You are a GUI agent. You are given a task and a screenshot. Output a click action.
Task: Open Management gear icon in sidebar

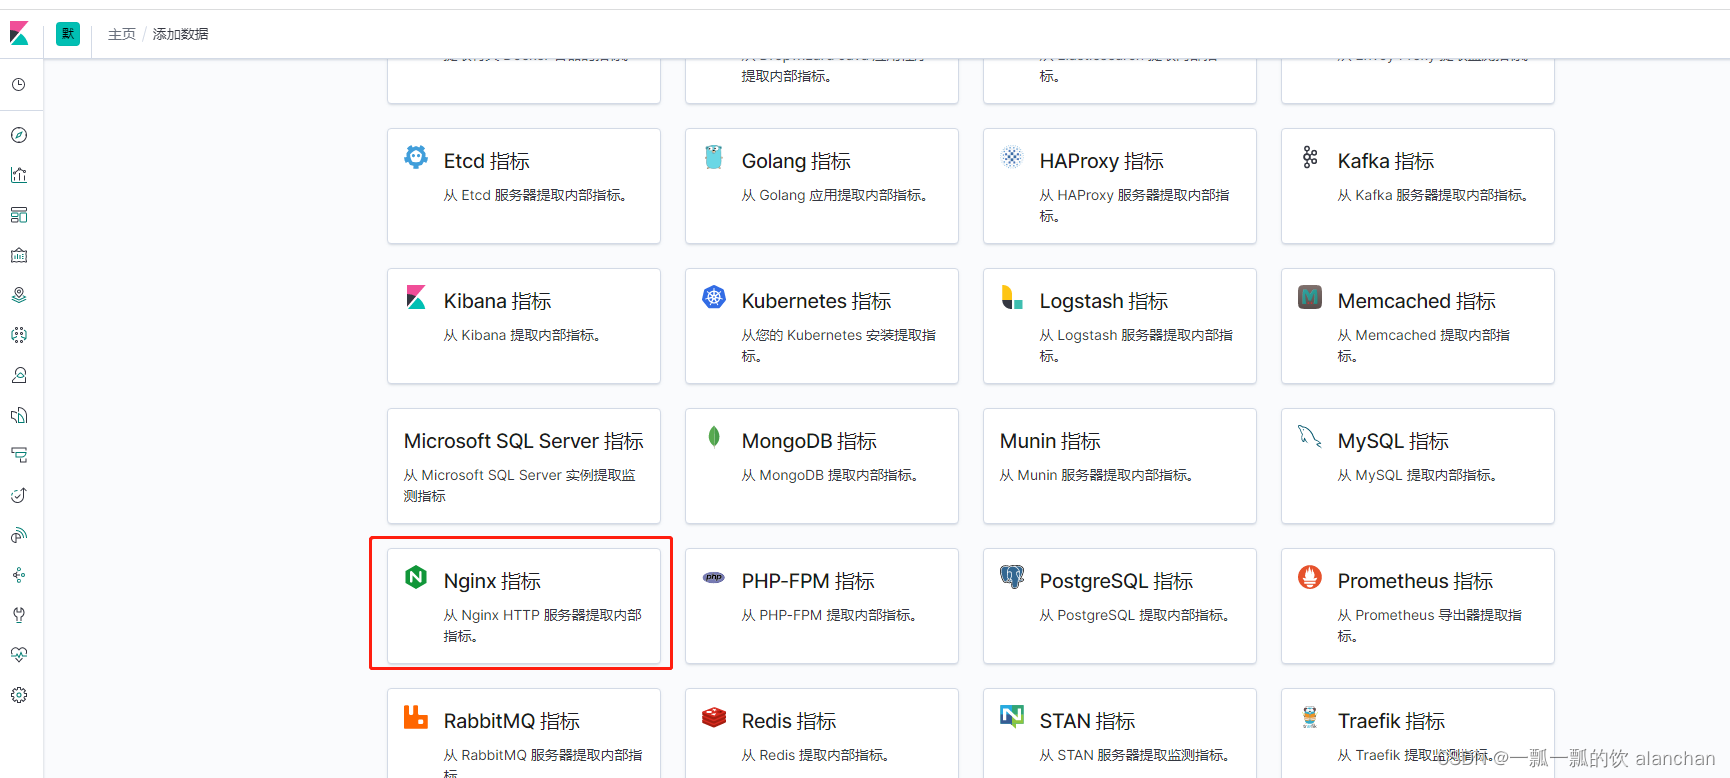19,695
